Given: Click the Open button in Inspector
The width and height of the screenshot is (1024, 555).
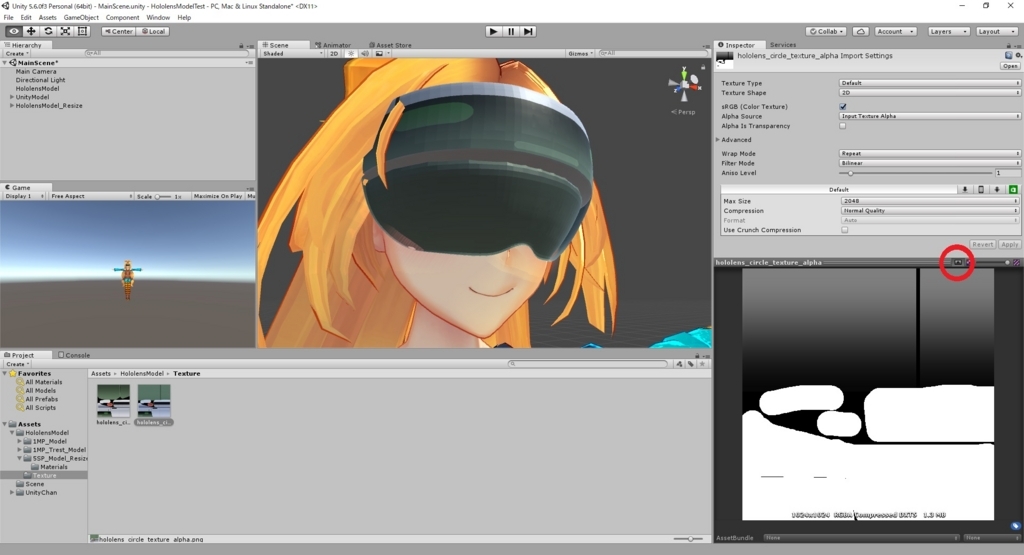Looking at the screenshot, I should [x=1010, y=66].
